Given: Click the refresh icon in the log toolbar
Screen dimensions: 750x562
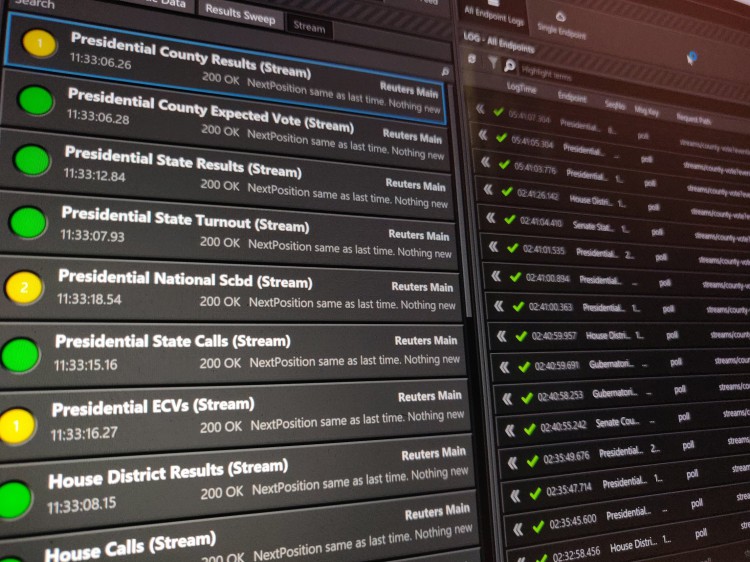Looking at the screenshot, I should coord(472,59).
